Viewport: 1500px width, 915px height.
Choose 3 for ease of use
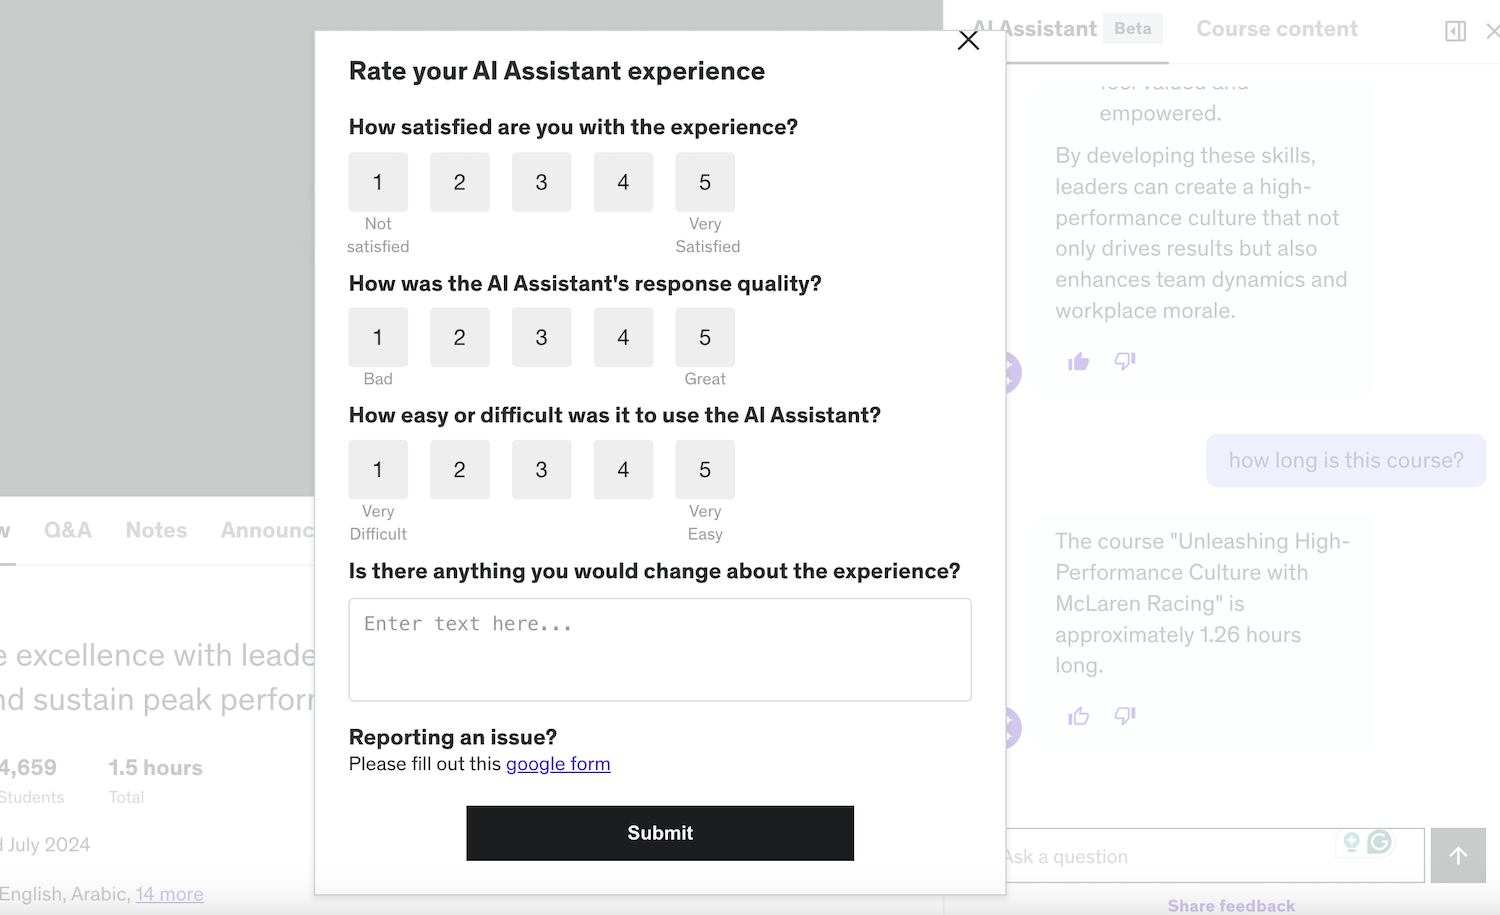(x=541, y=470)
